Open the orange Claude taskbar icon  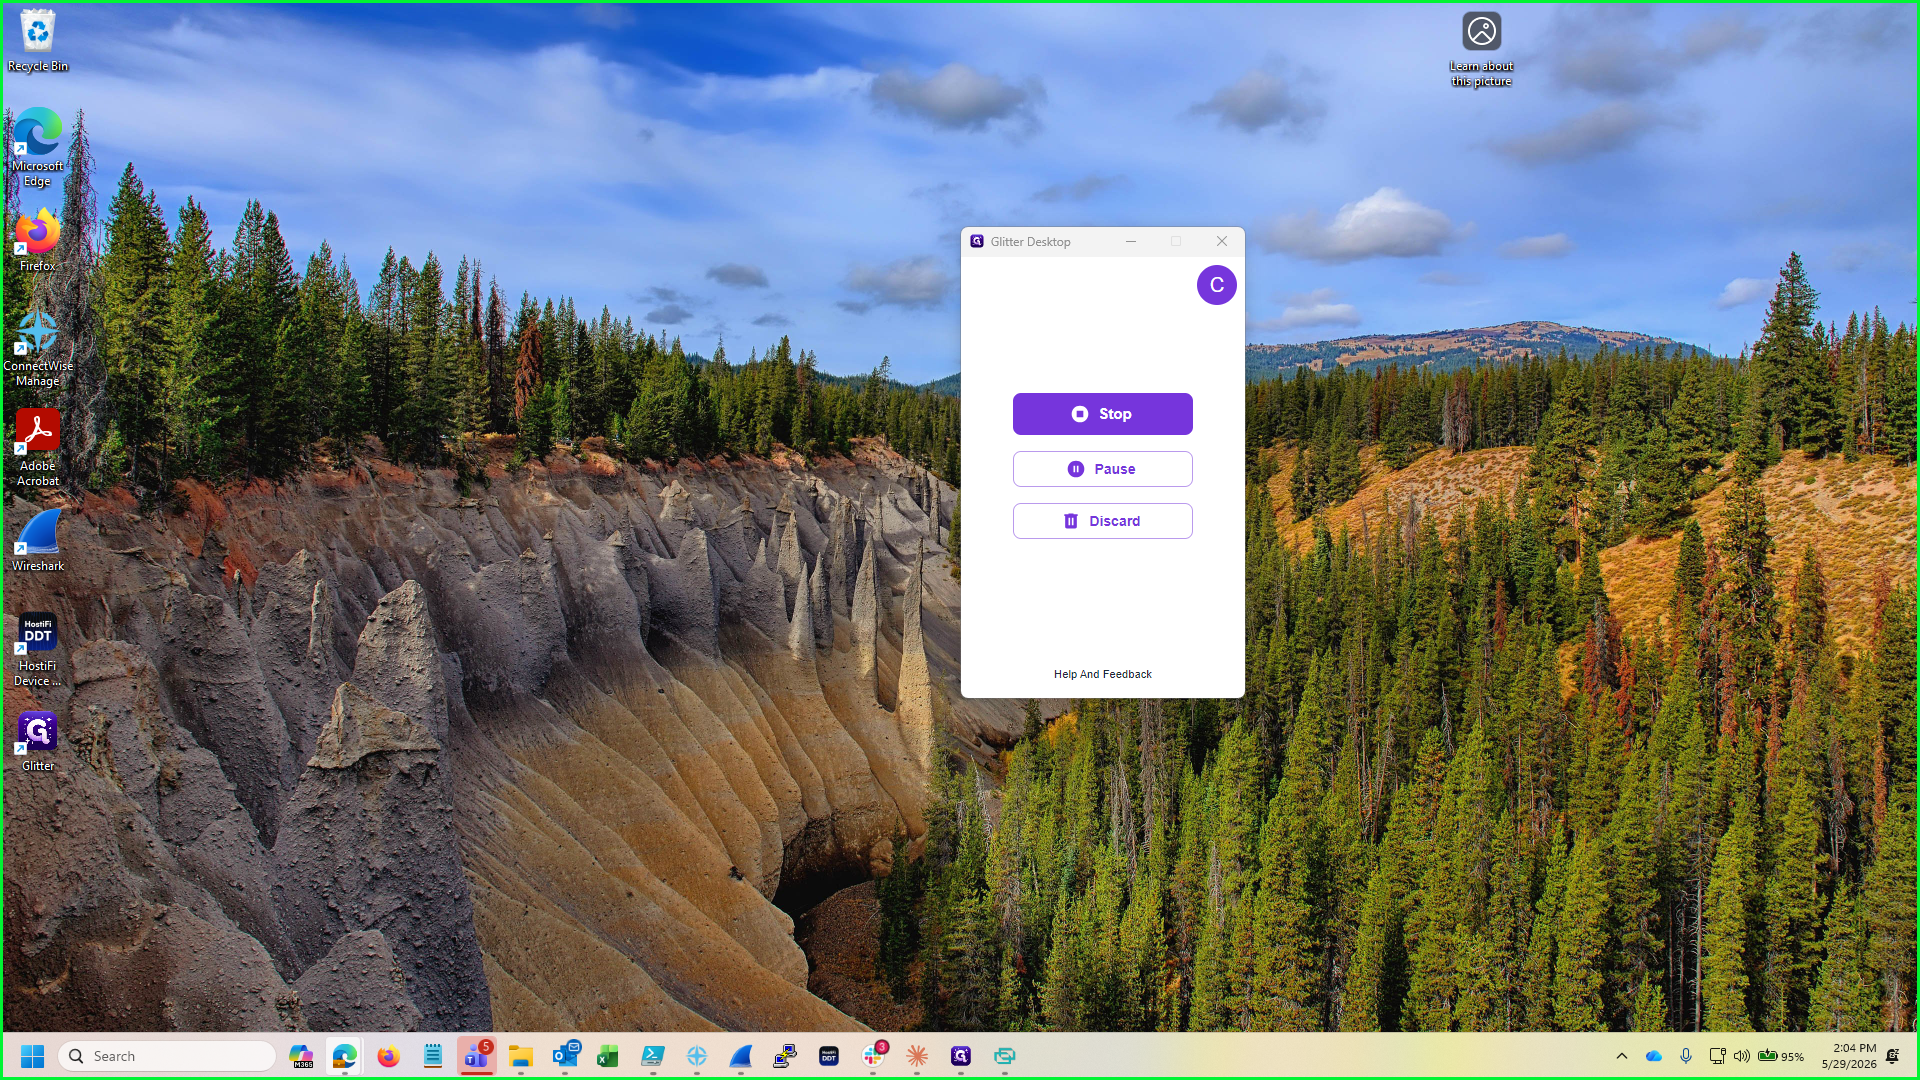917,1056
